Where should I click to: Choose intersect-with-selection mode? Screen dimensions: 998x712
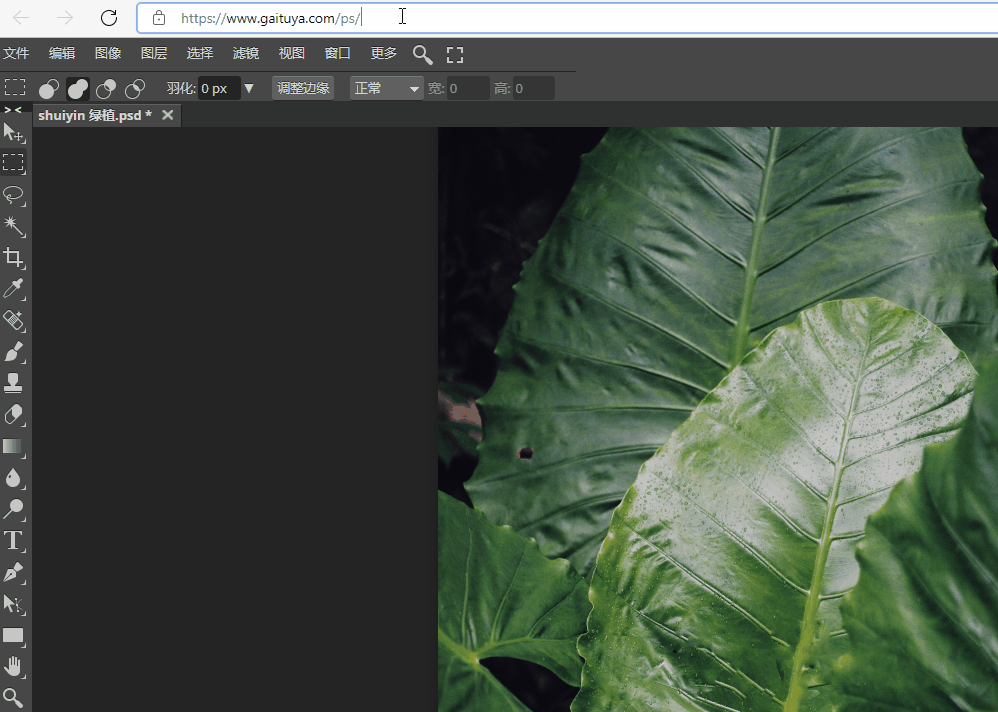[135, 89]
